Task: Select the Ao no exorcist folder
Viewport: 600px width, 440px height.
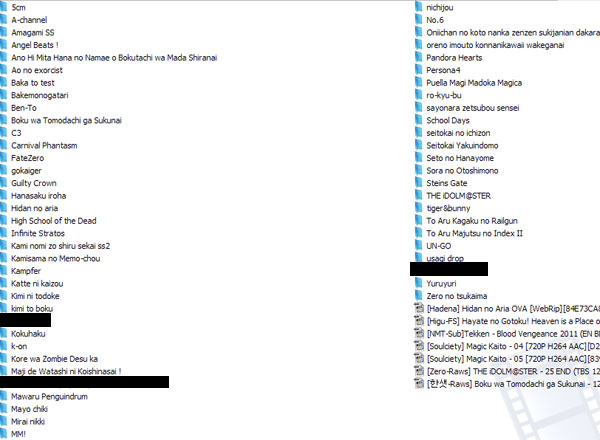Action: (x=37, y=70)
